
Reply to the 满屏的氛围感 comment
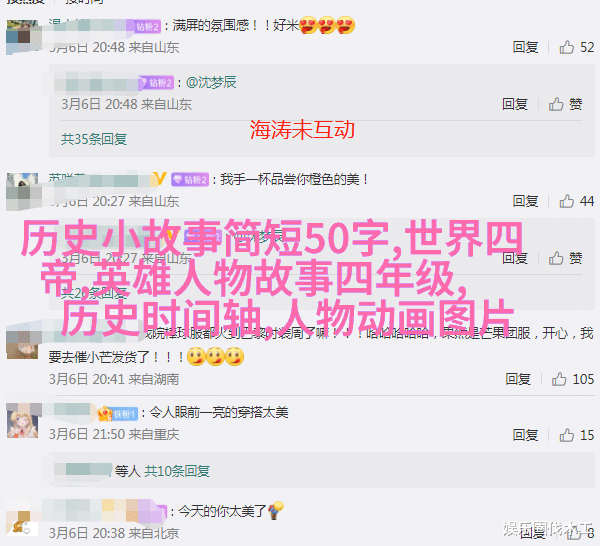(525, 47)
